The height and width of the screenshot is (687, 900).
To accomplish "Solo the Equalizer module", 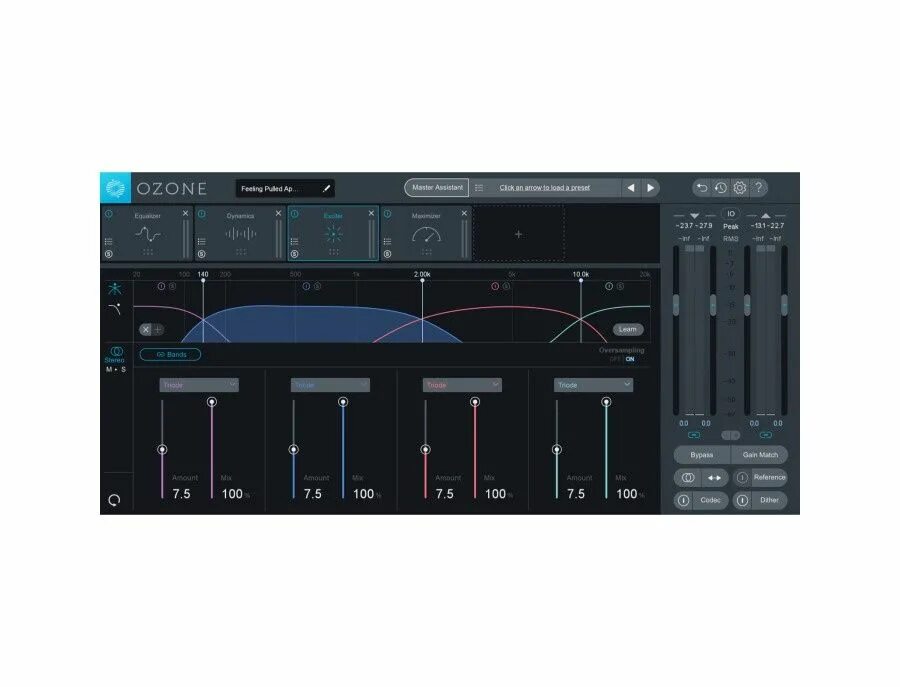I will coord(108,254).
